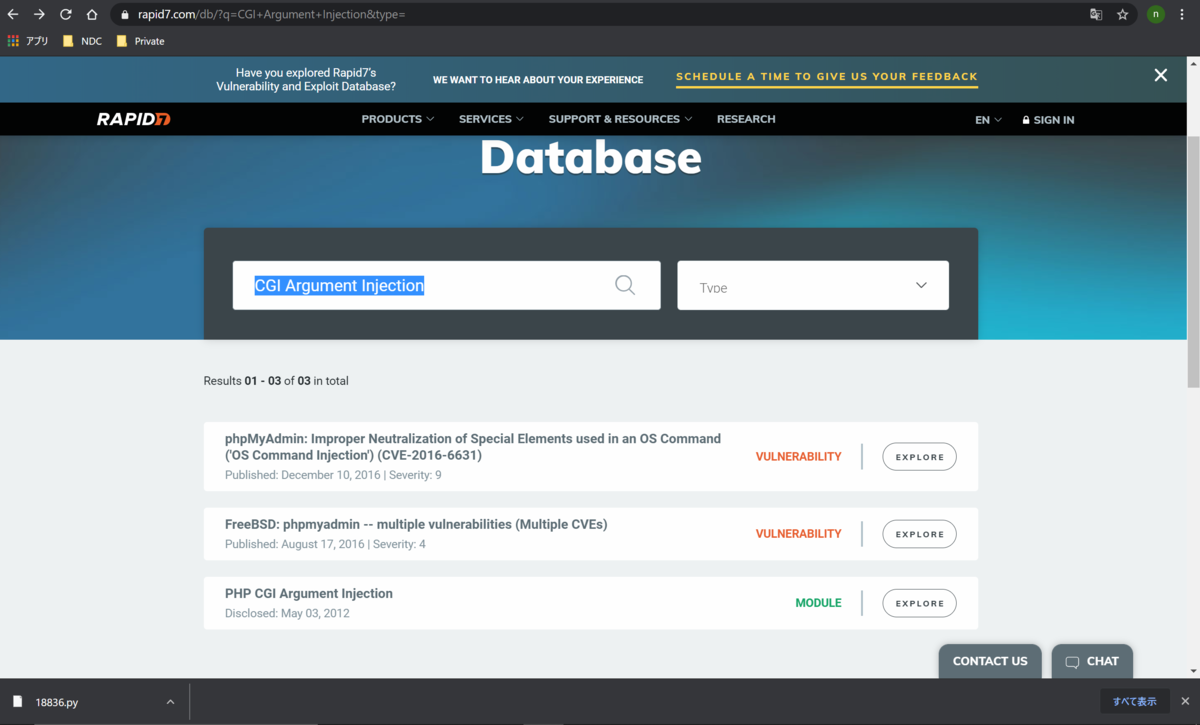Open PHP CGI Argument Injection result
1200x725 pixels.
pyautogui.click(x=309, y=593)
